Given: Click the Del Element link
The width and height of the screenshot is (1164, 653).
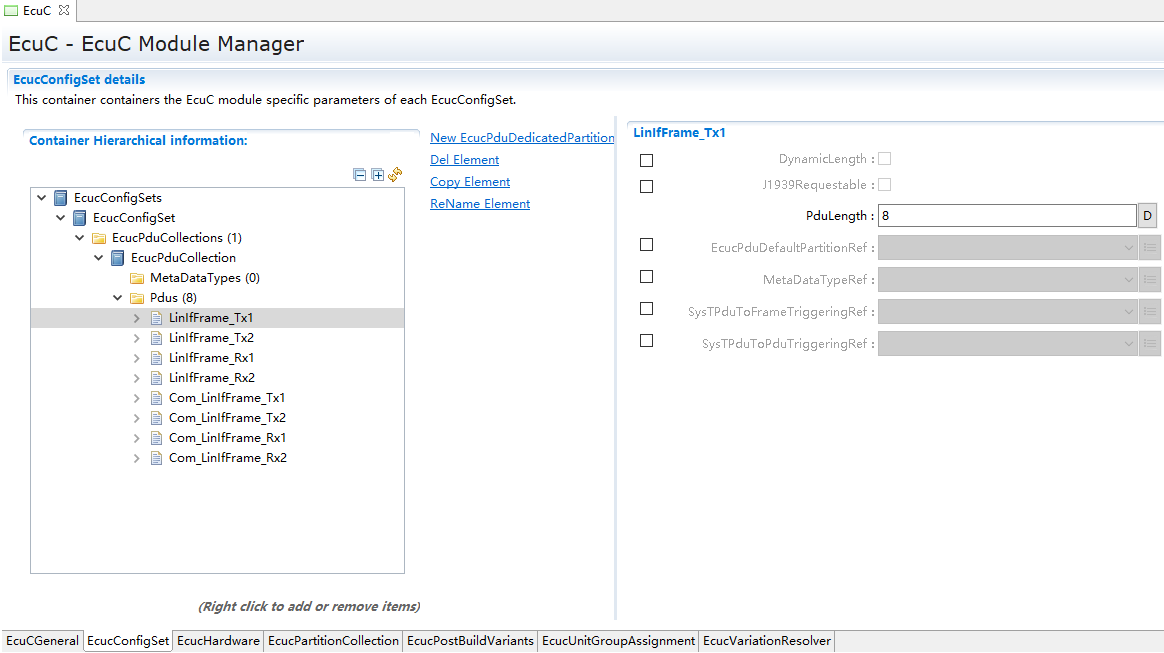Looking at the screenshot, I should 464,160.
